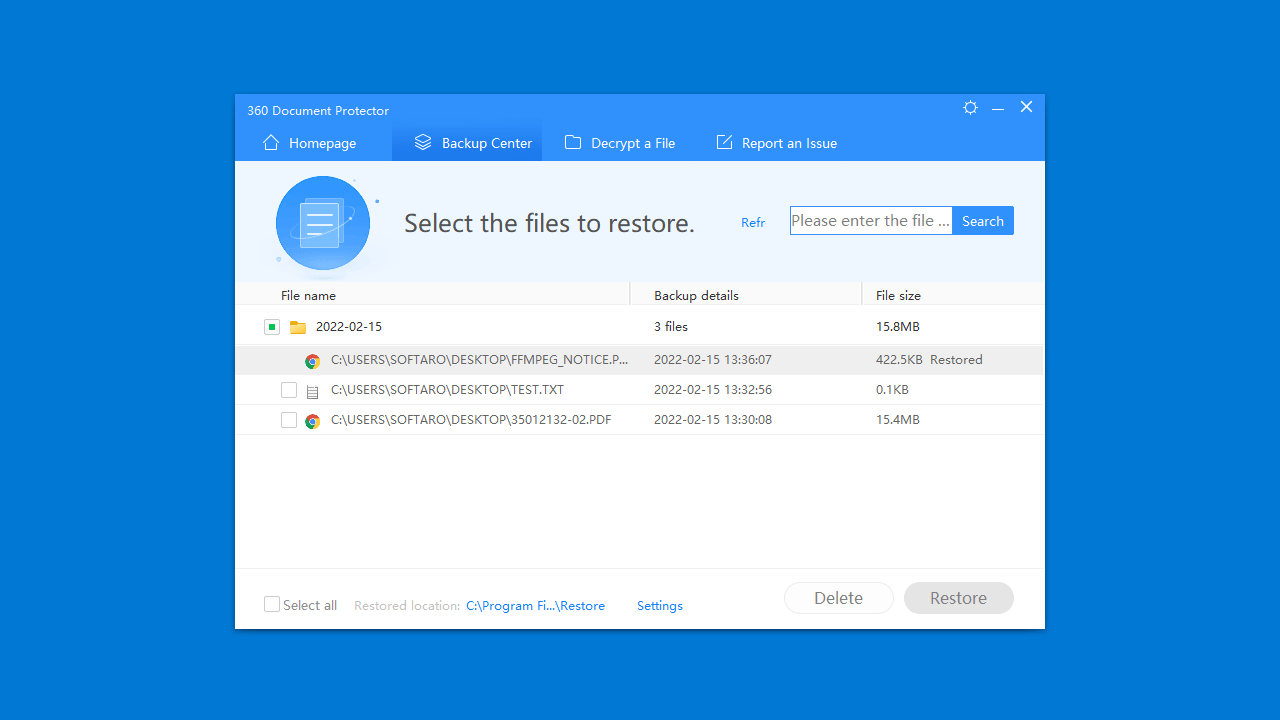
Task: Click the 2022-02-15 folder name
Action: click(x=349, y=327)
